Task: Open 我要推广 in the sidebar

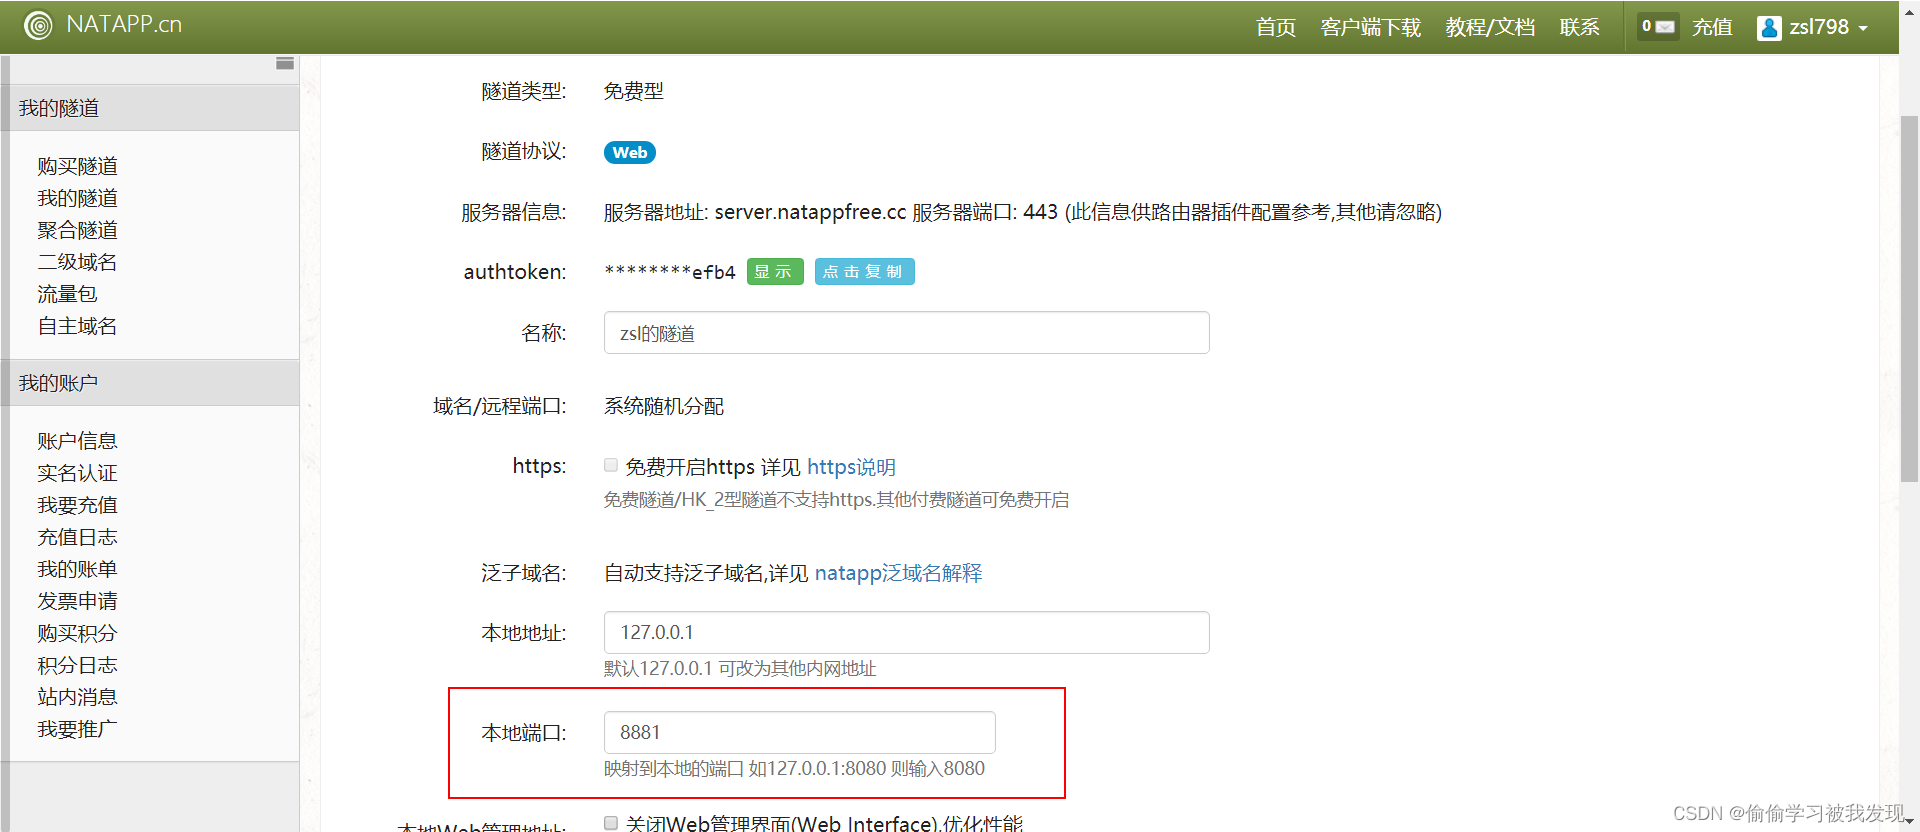Action: (77, 729)
